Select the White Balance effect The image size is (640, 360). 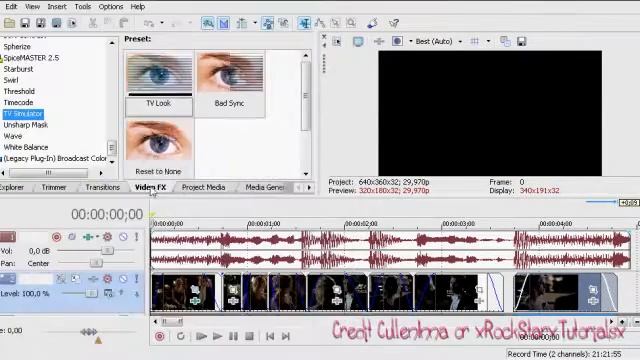tap(26, 147)
